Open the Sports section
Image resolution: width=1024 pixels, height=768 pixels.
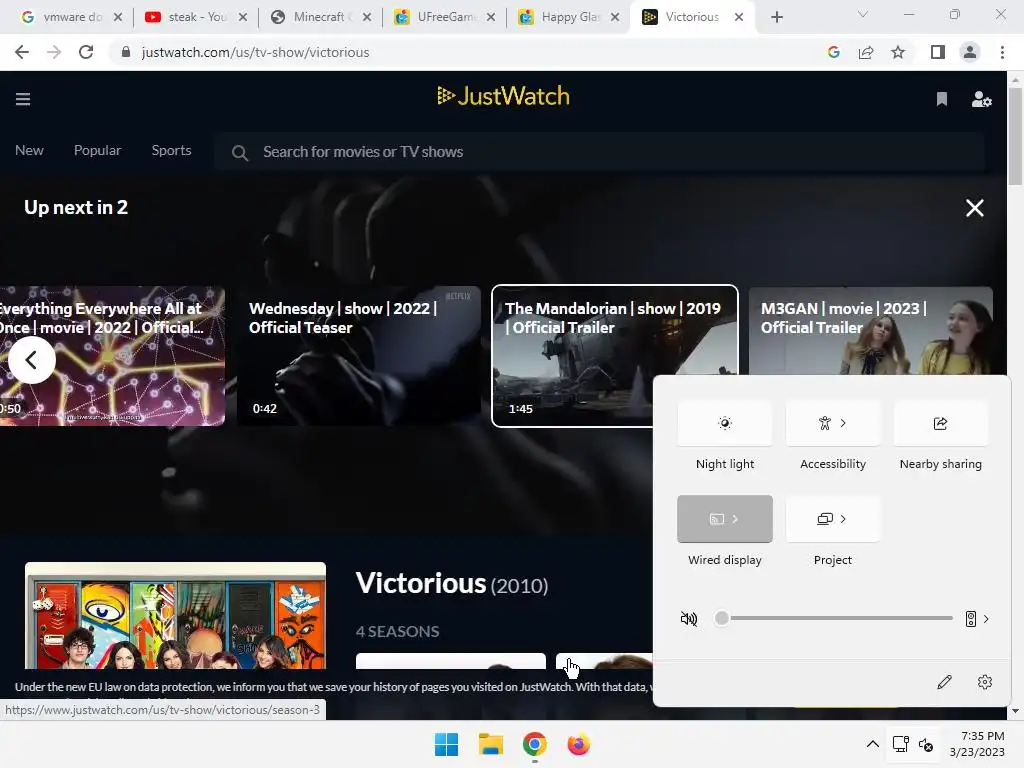[171, 150]
